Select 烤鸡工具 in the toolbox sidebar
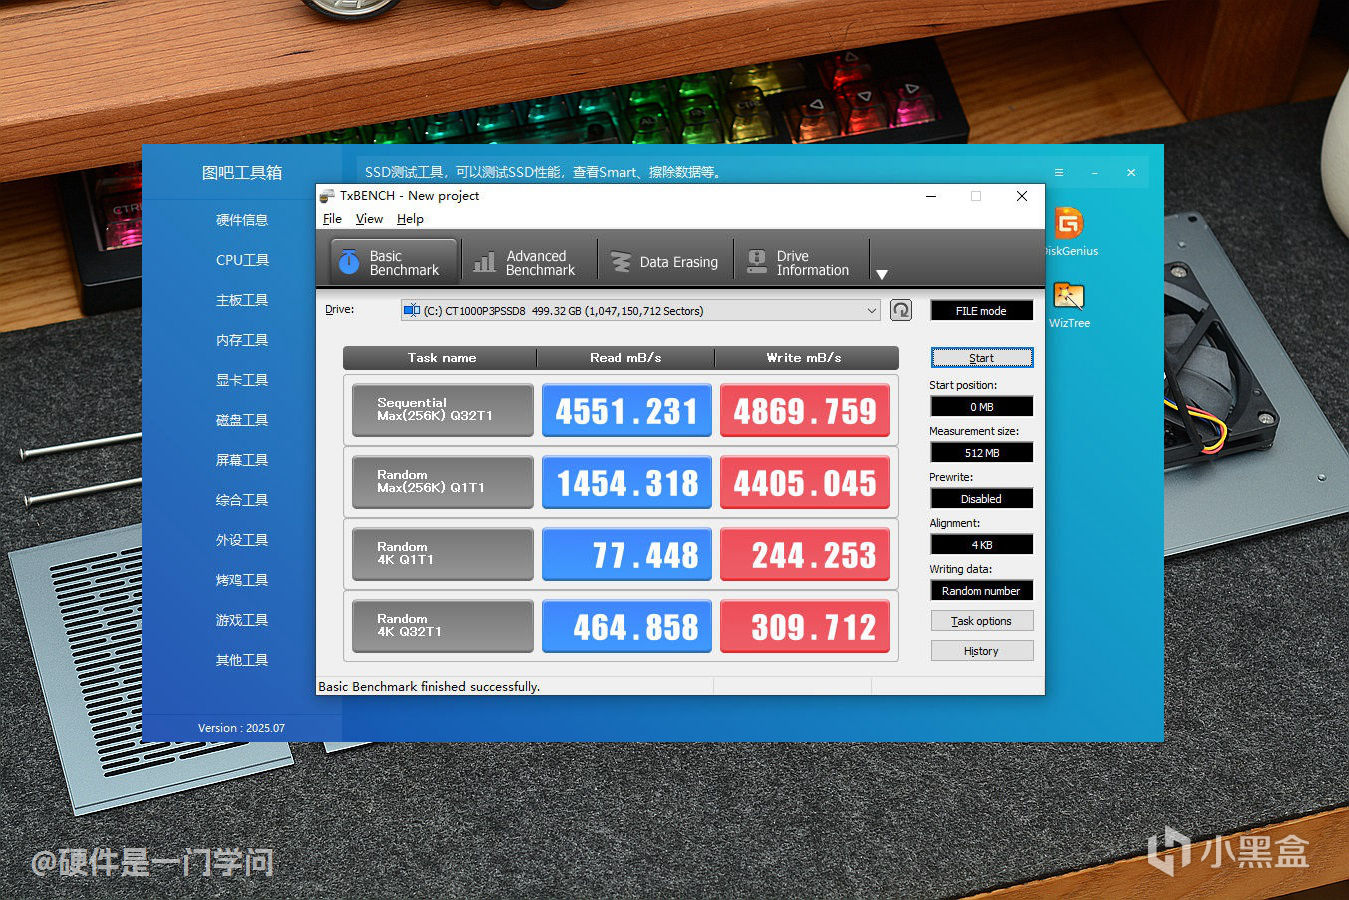 (x=242, y=580)
